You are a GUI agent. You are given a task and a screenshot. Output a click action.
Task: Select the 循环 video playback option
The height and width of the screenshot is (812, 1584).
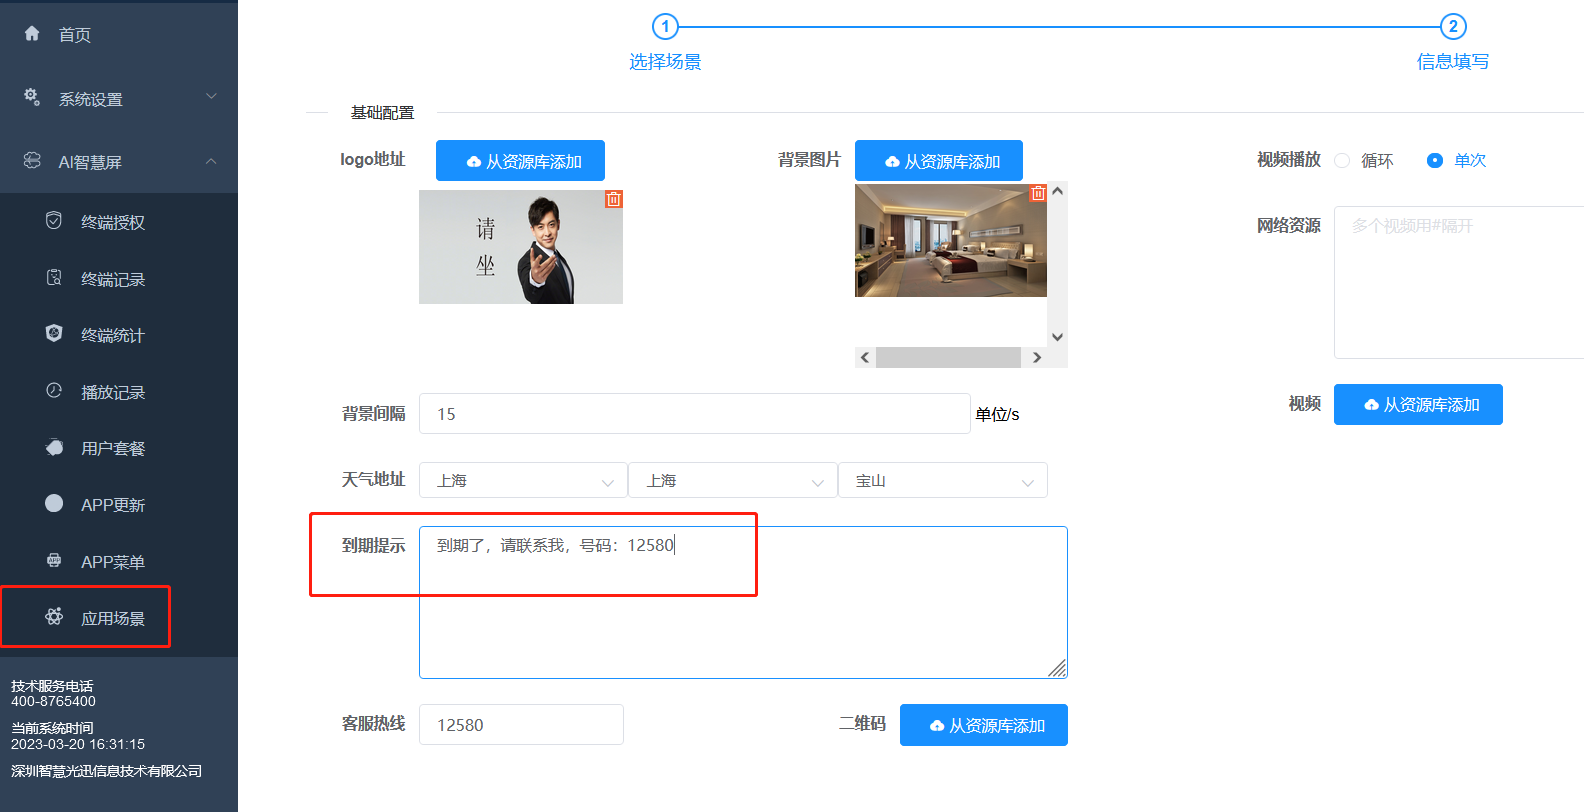click(1343, 161)
